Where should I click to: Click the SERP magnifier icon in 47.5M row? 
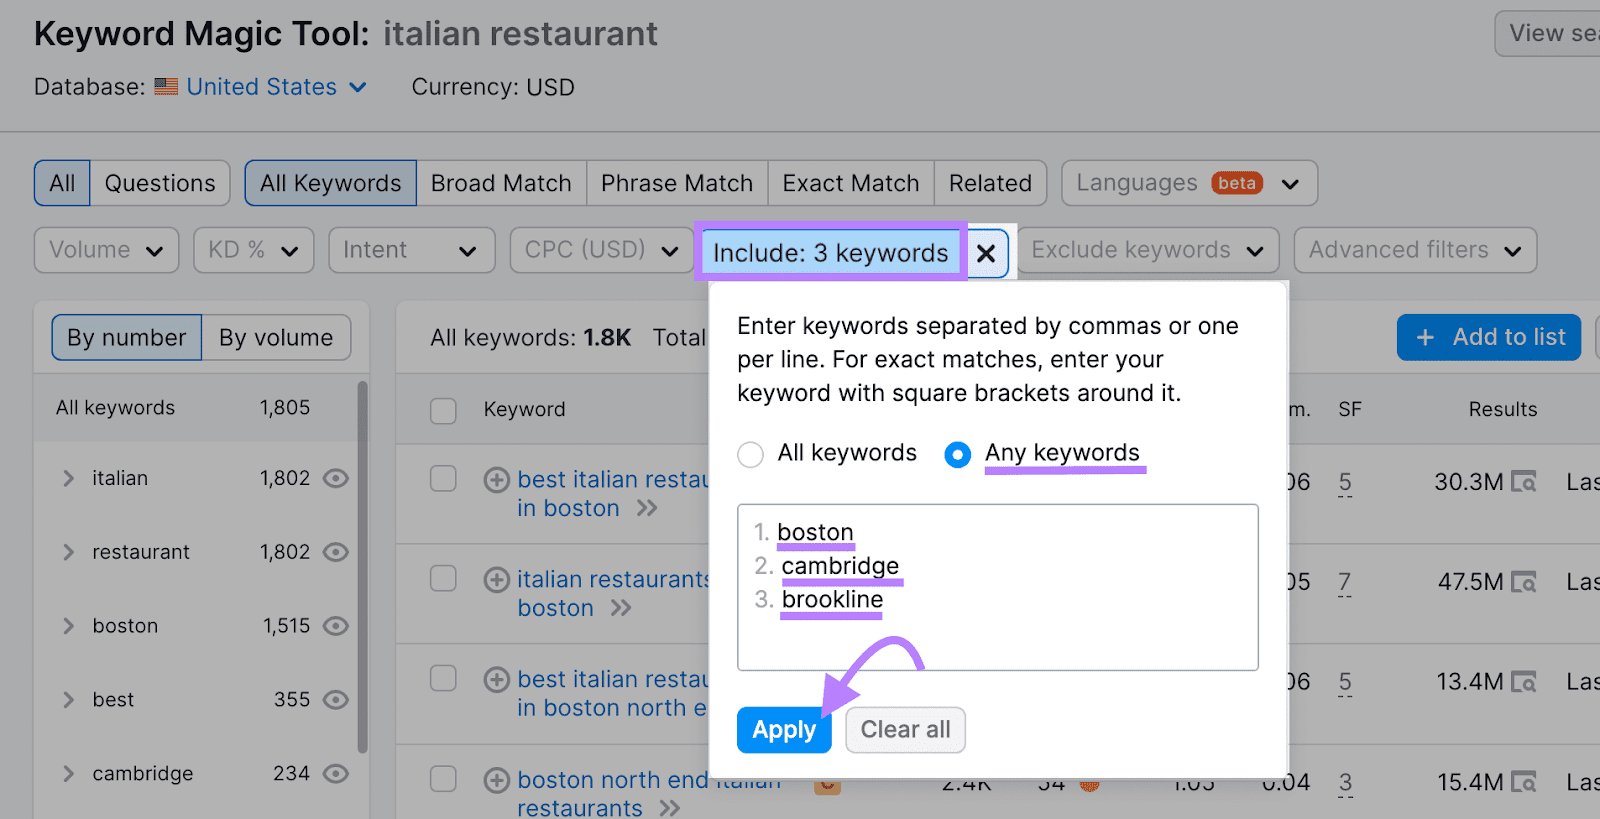1524,582
